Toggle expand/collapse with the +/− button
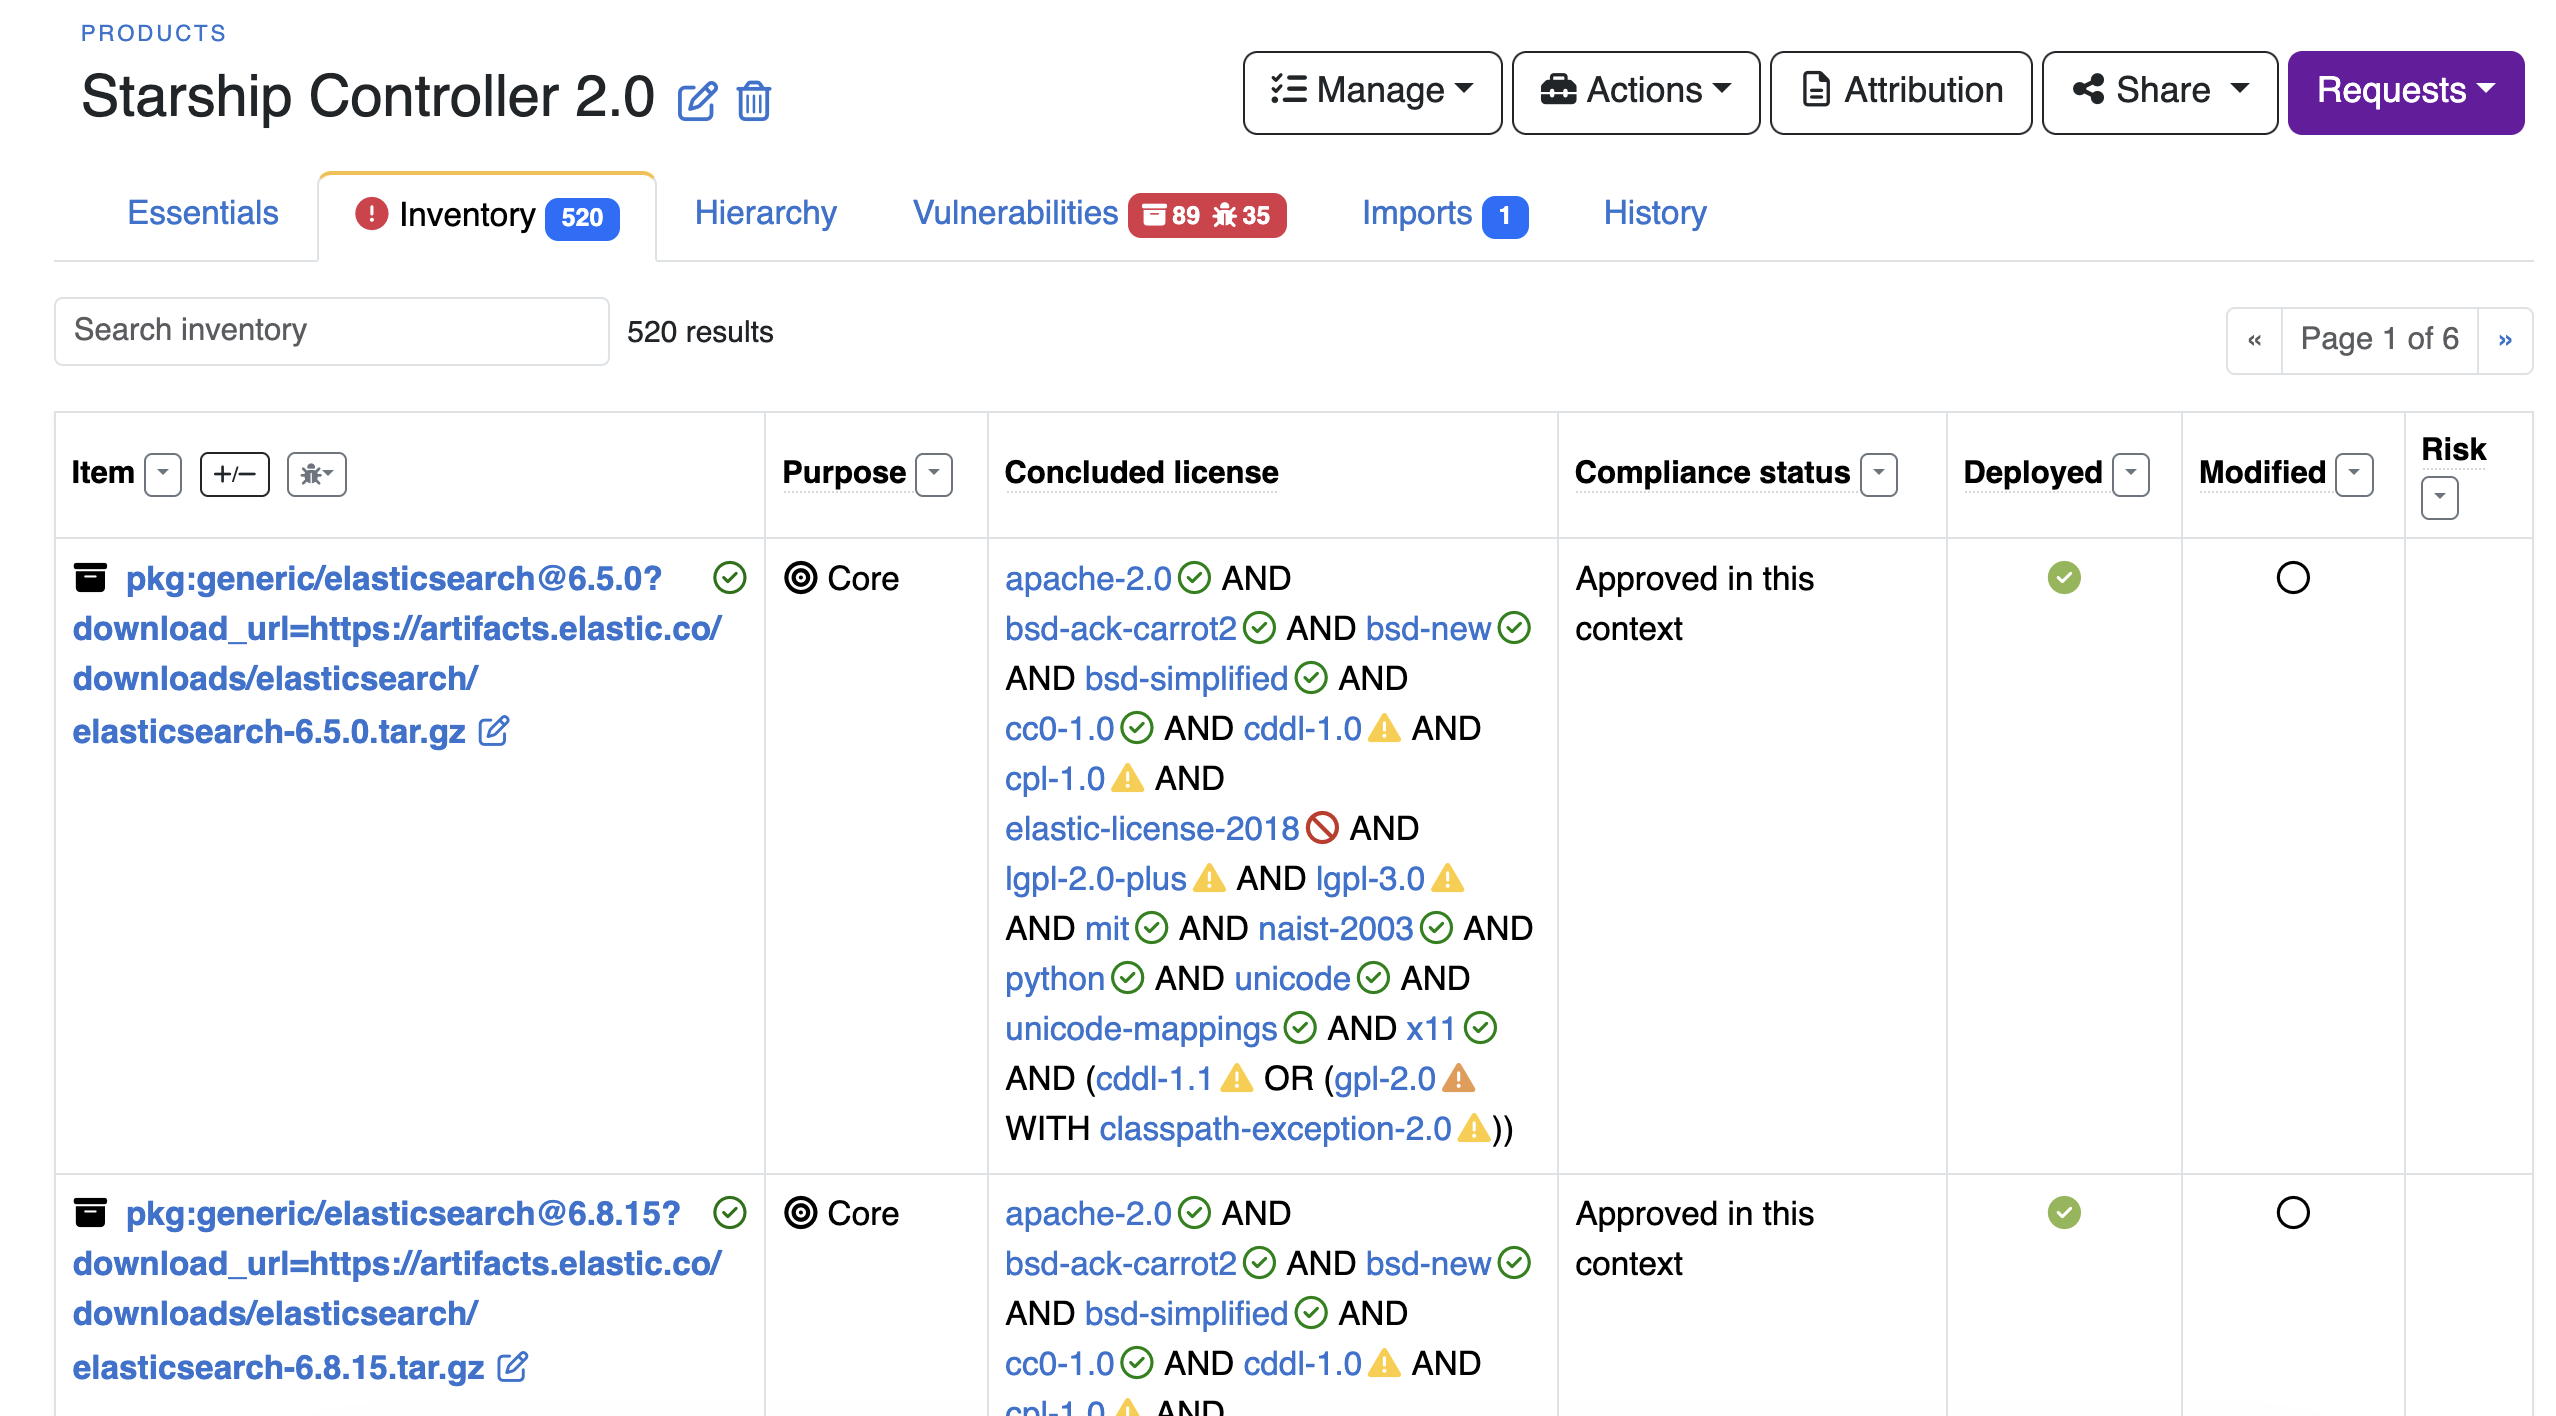The width and height of the screenshot is (2556, 1416). [235, 474]
